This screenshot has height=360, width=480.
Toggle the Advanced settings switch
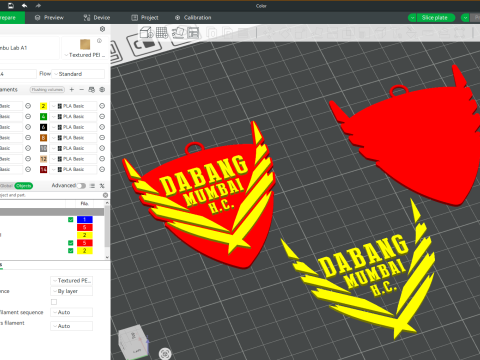pyautogui.click(x=81, y=186)
